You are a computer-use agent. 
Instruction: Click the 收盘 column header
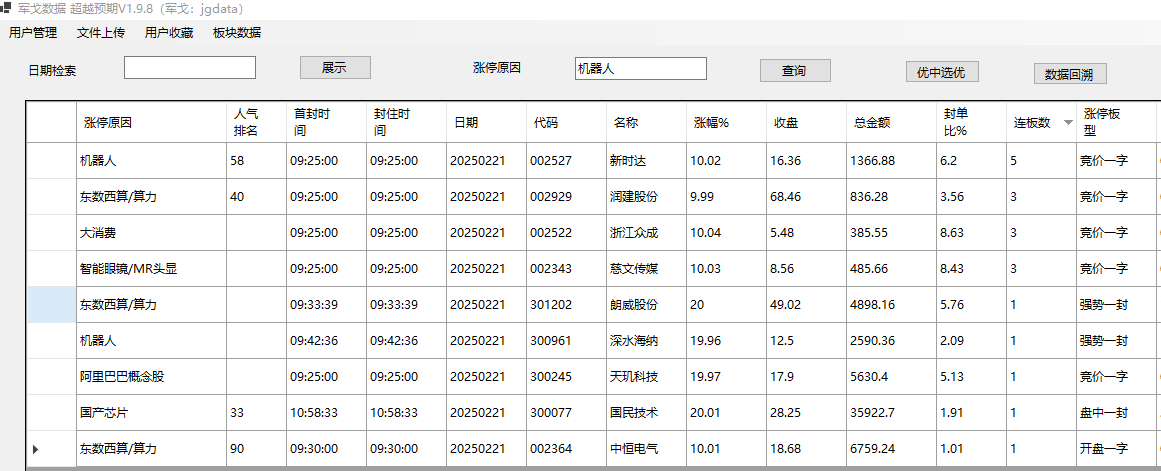806,122
